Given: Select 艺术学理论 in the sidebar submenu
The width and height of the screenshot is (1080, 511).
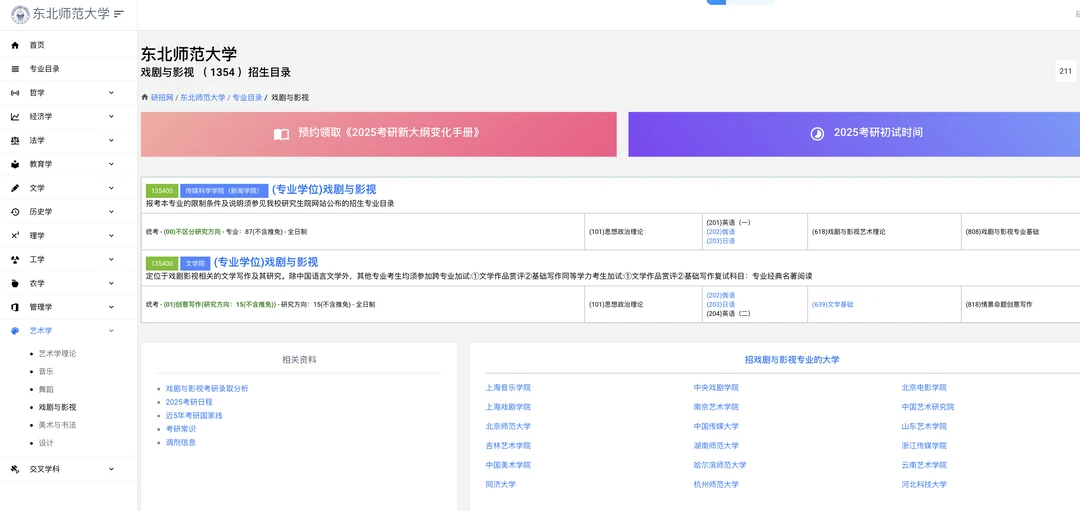Looking at the screenshot, I should point(58,353).
